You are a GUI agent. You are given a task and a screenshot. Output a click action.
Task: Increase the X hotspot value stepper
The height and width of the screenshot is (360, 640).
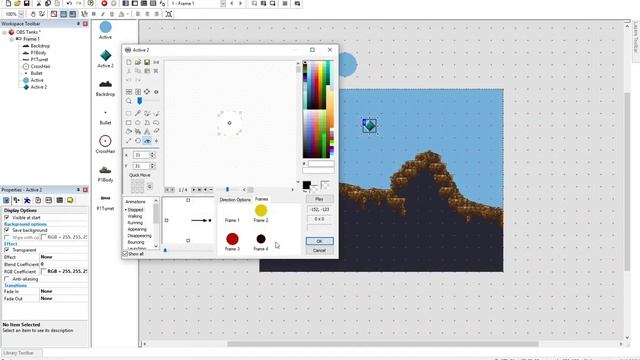click(x=153, y=153)
